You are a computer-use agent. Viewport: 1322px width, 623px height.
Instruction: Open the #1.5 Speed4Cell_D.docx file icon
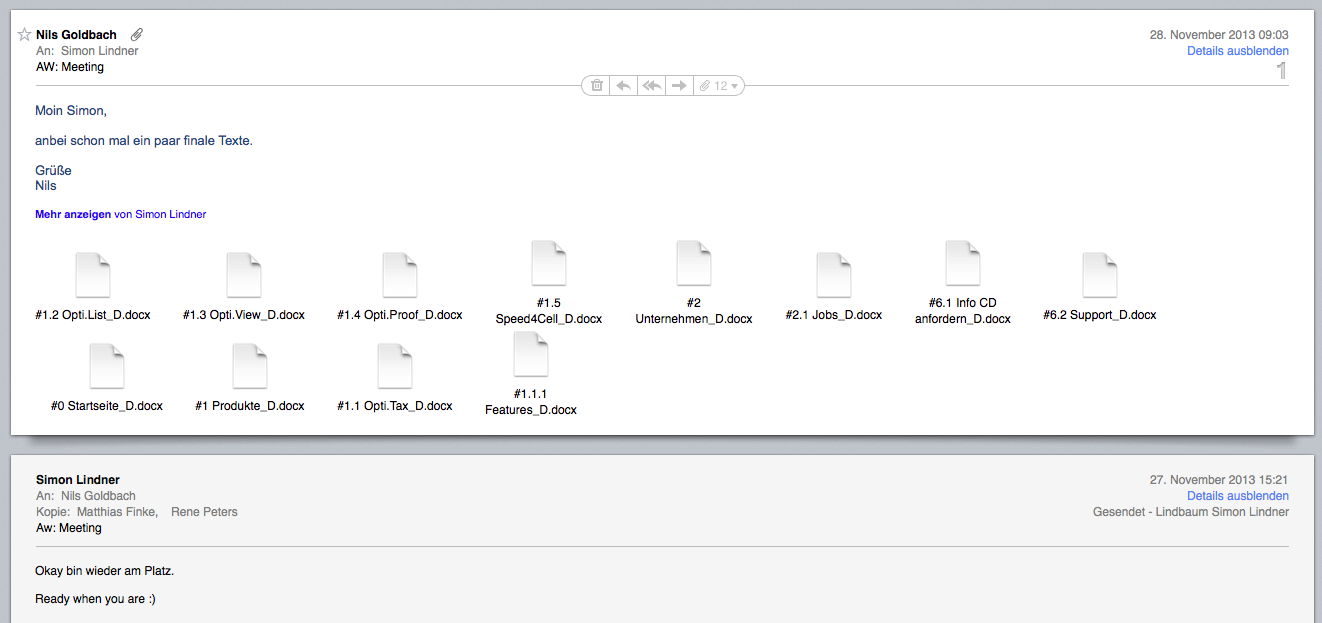point(549,263)
